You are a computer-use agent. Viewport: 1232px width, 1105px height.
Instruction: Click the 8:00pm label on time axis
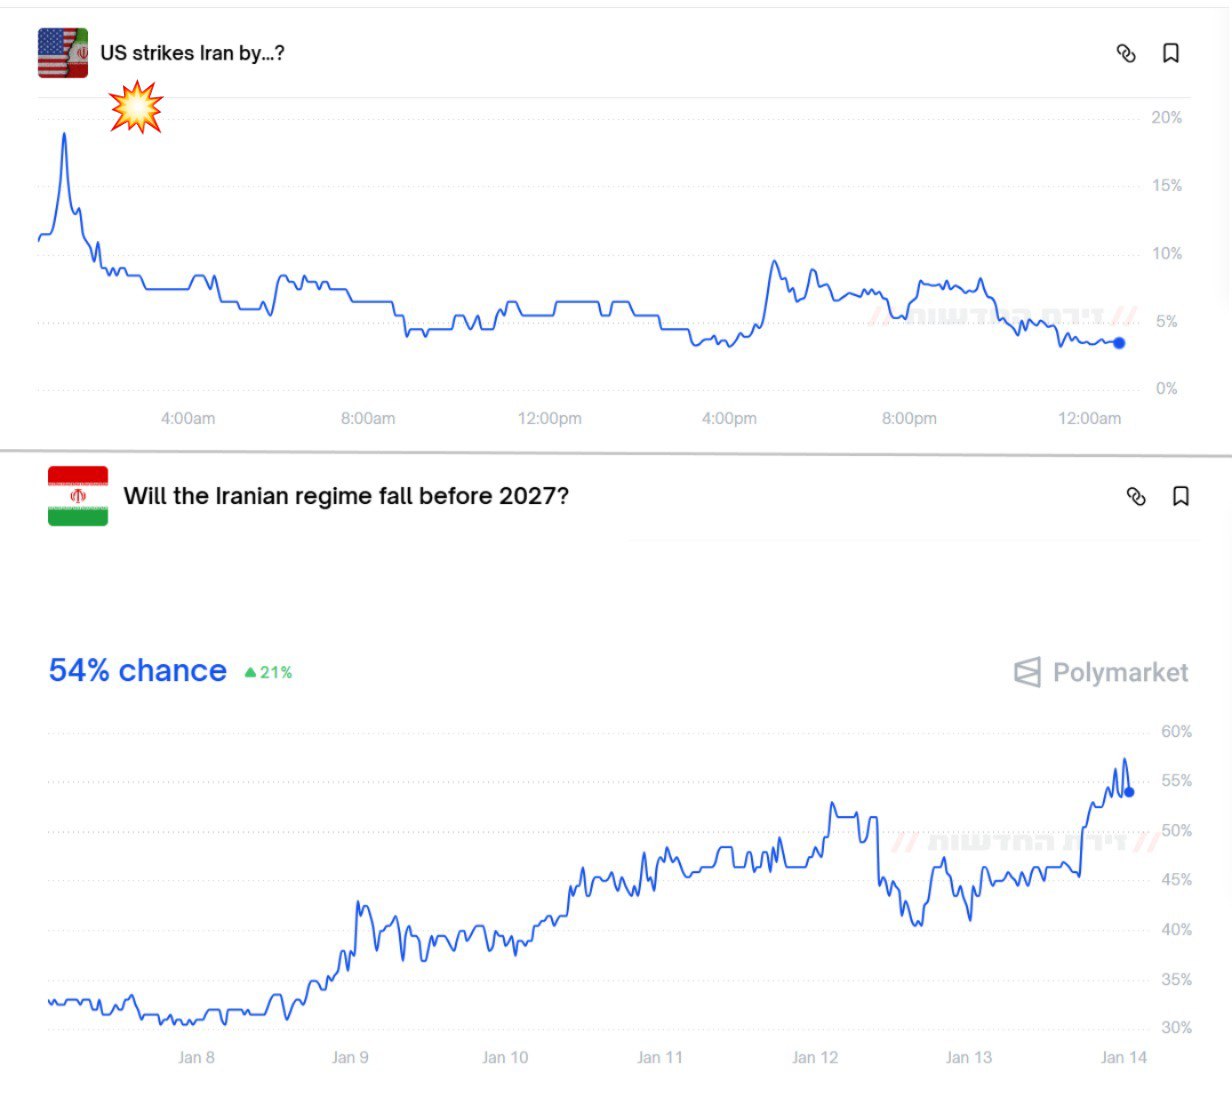909,418
